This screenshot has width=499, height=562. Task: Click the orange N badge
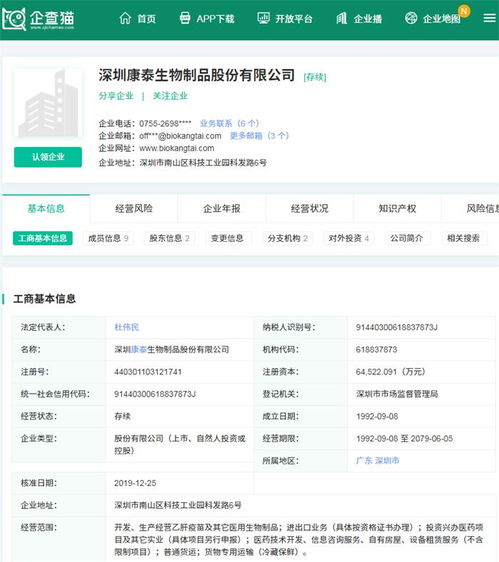(x=464, y=11)
